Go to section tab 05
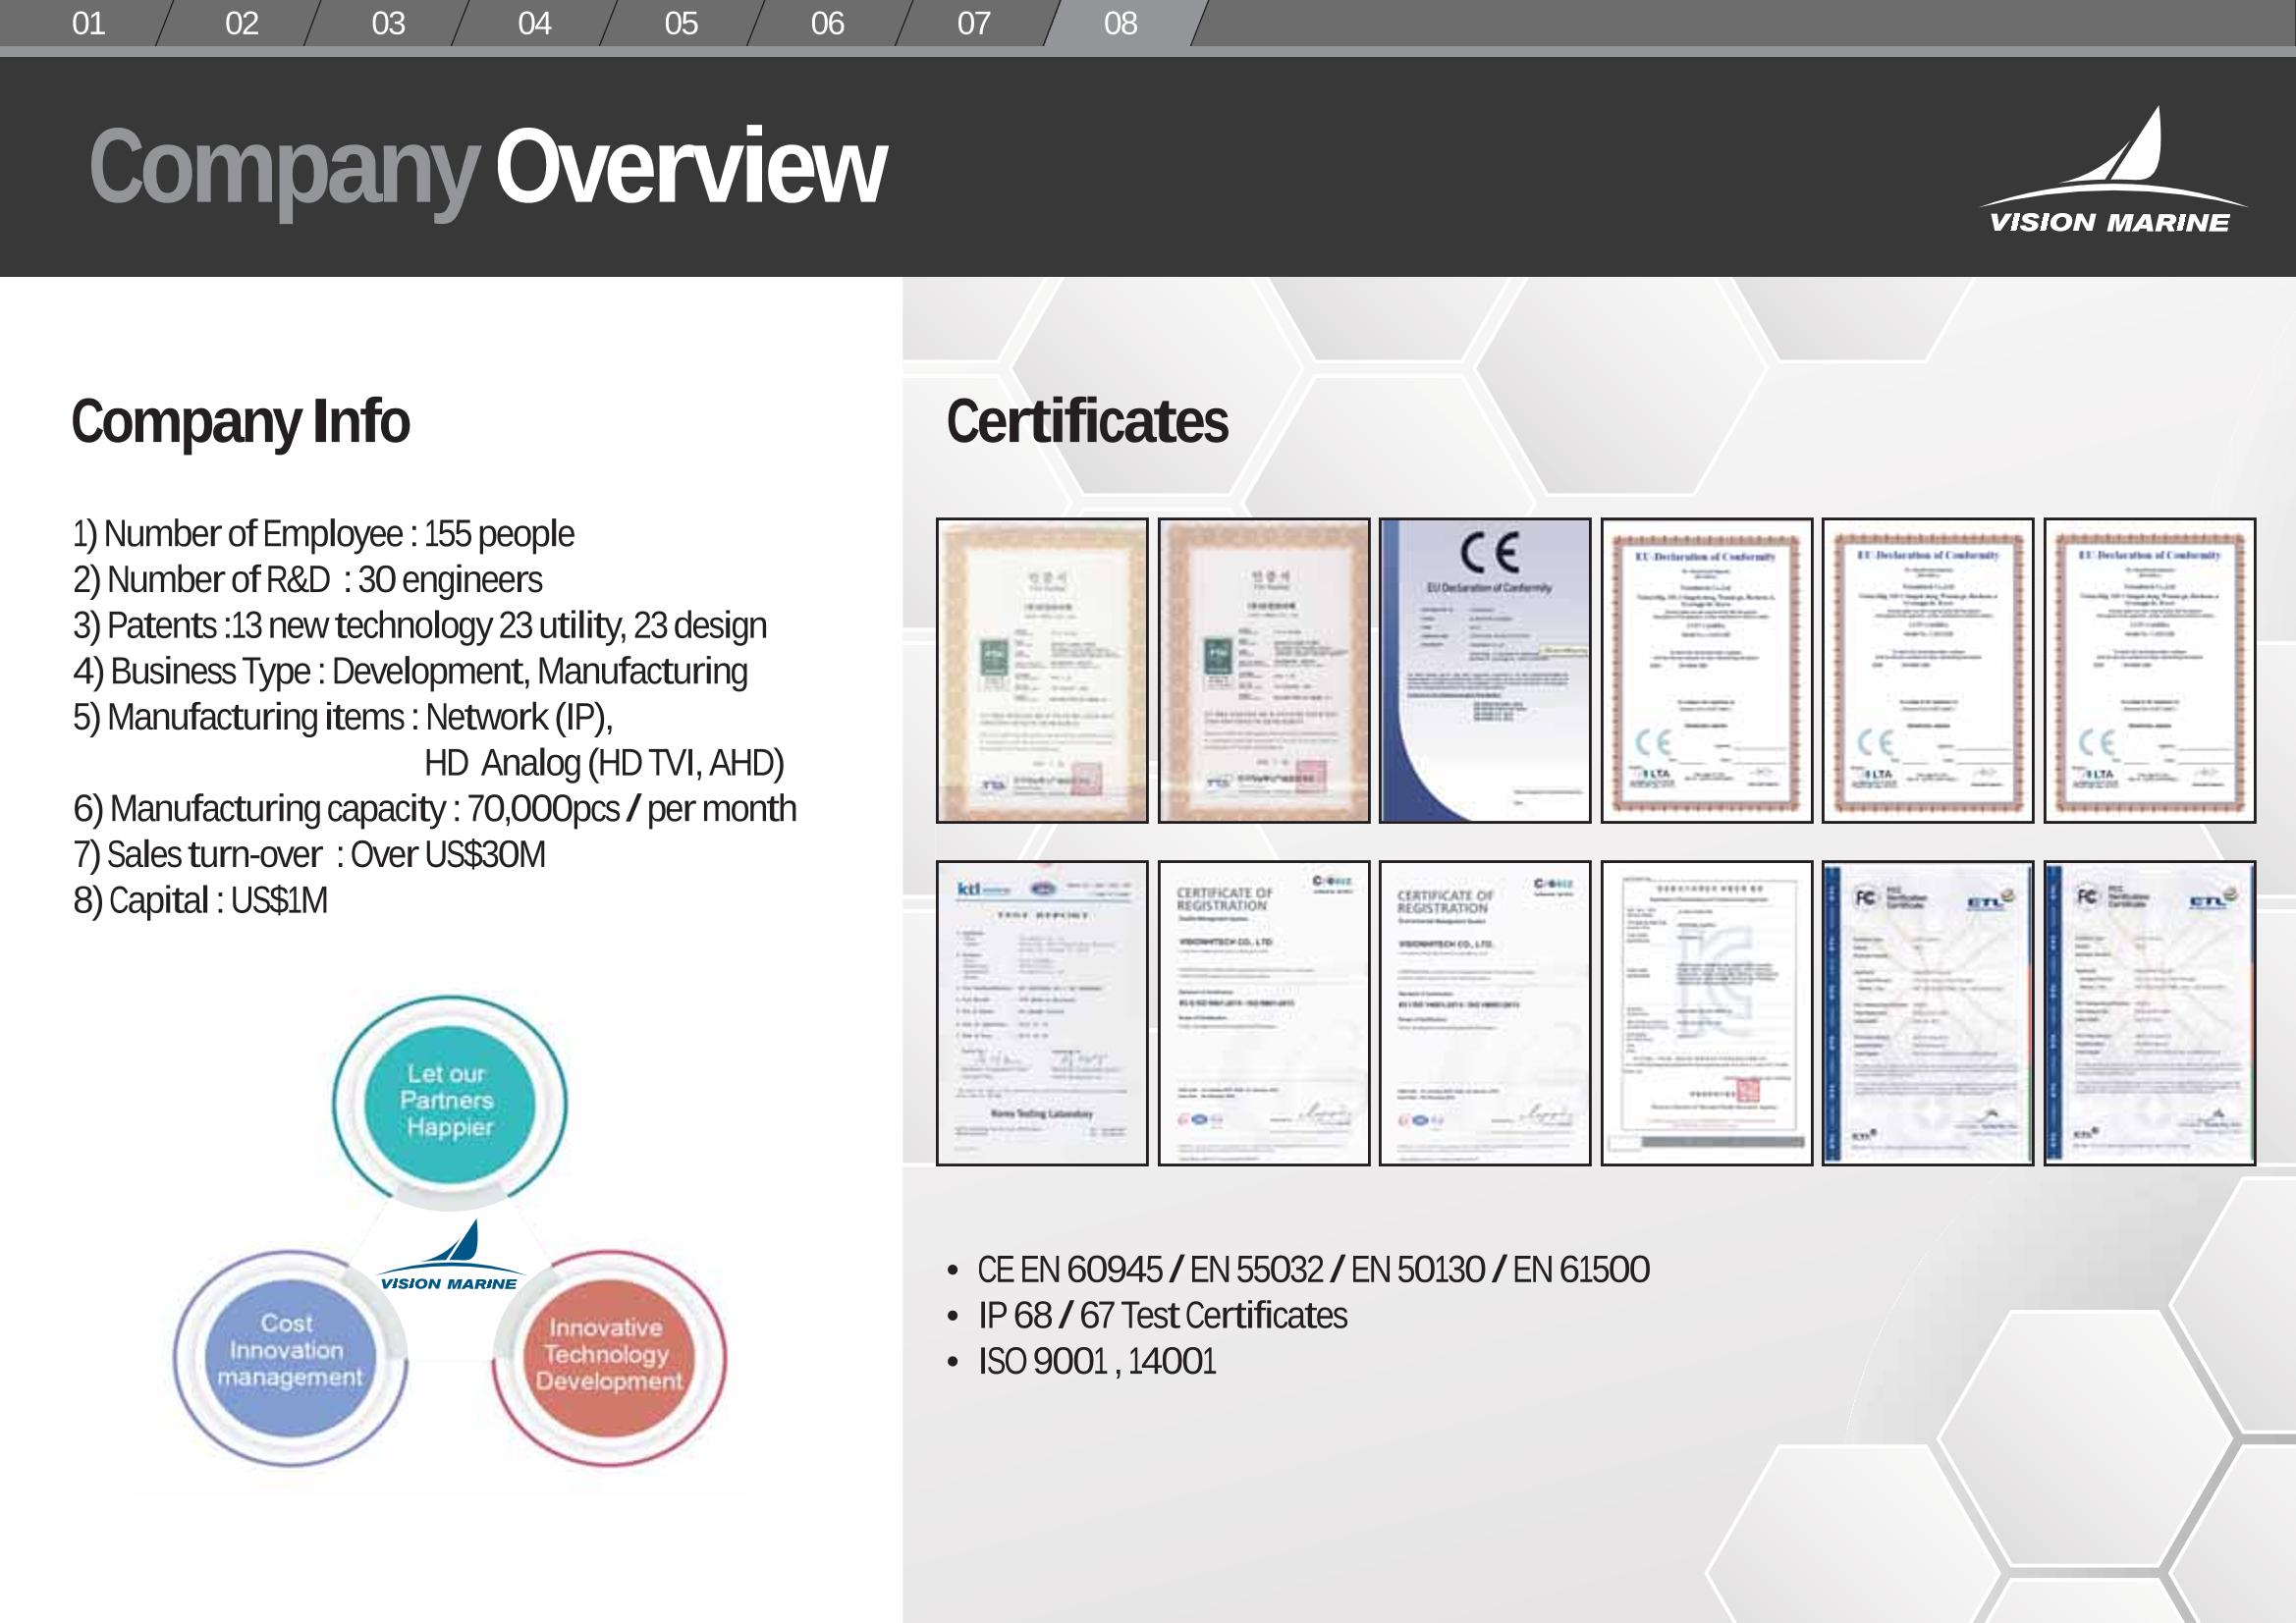Screen dimensions: 2296x1623 tap(681, 23)
